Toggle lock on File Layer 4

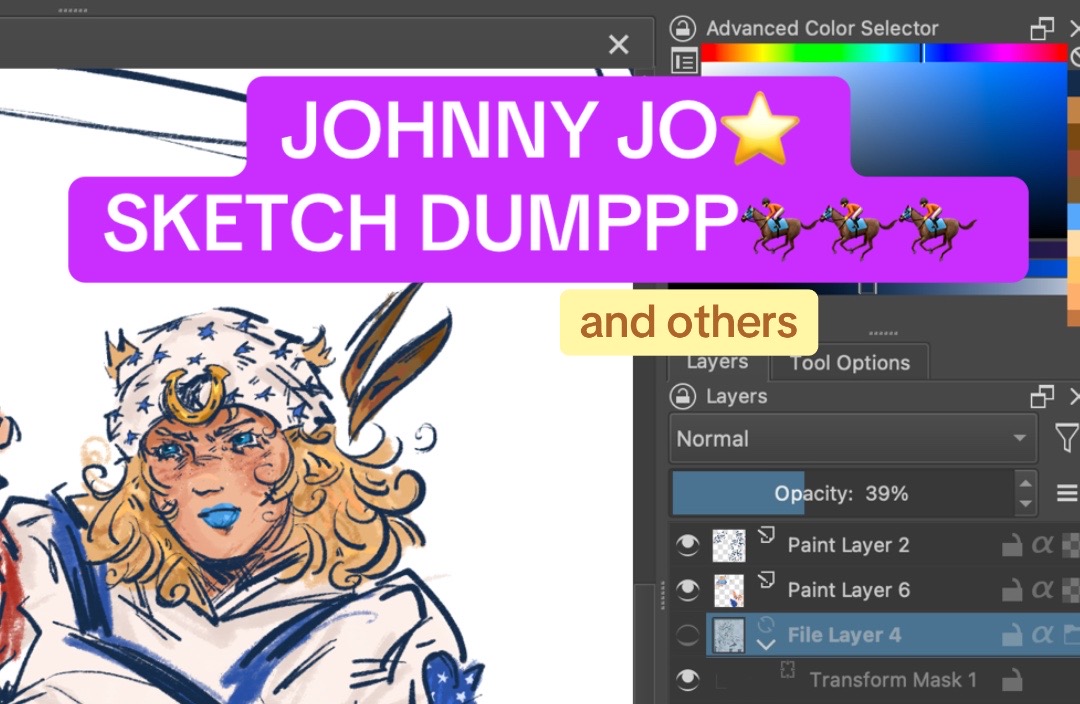(x=1012, y=635)
